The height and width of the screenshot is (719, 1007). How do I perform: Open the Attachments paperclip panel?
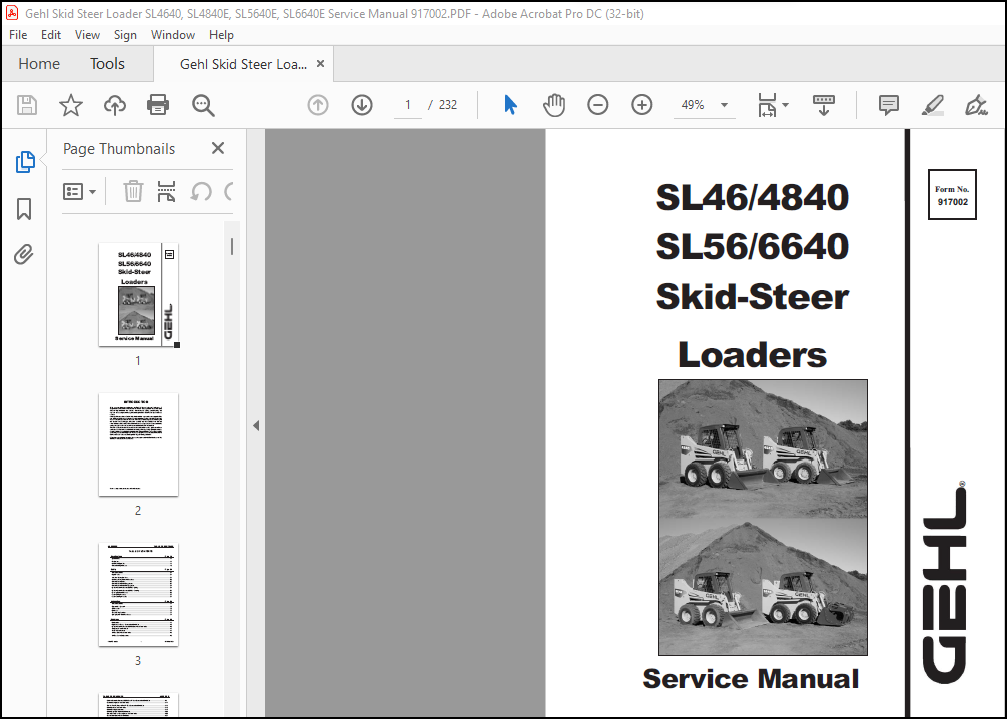coord(24,254)
